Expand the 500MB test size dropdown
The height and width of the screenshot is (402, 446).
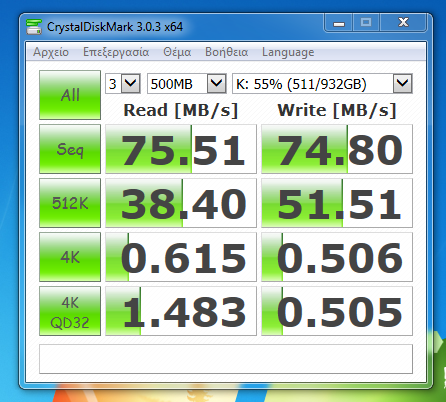tap(187, 83)
